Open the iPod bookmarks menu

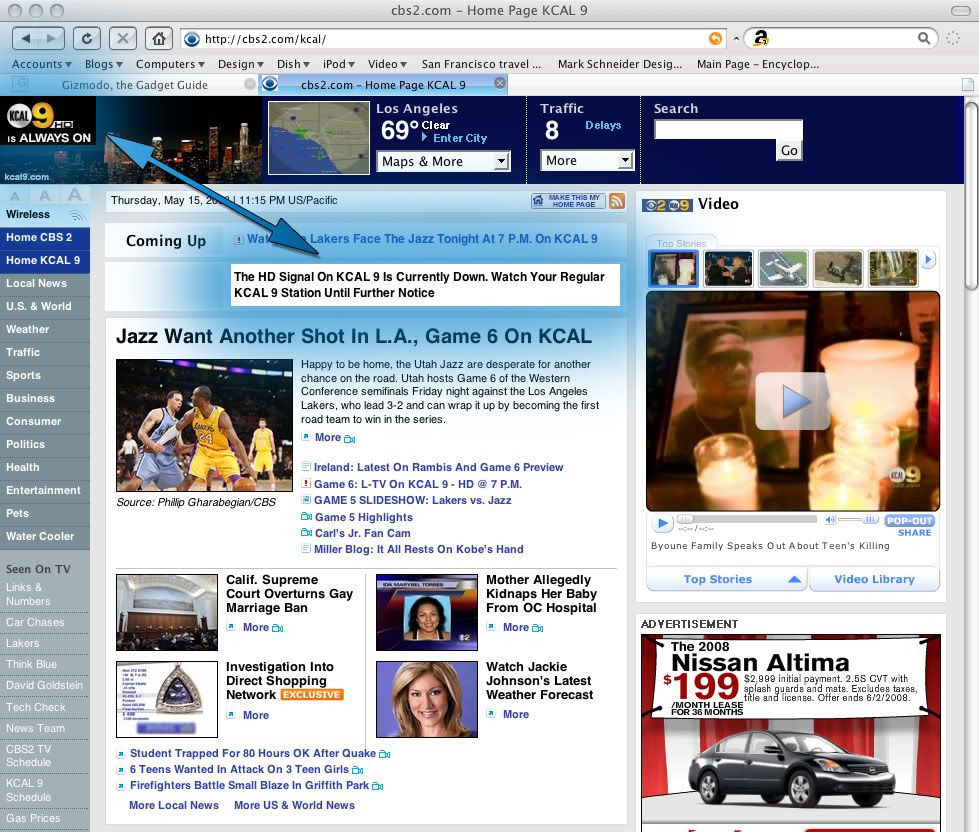click(x=338, y=64)
